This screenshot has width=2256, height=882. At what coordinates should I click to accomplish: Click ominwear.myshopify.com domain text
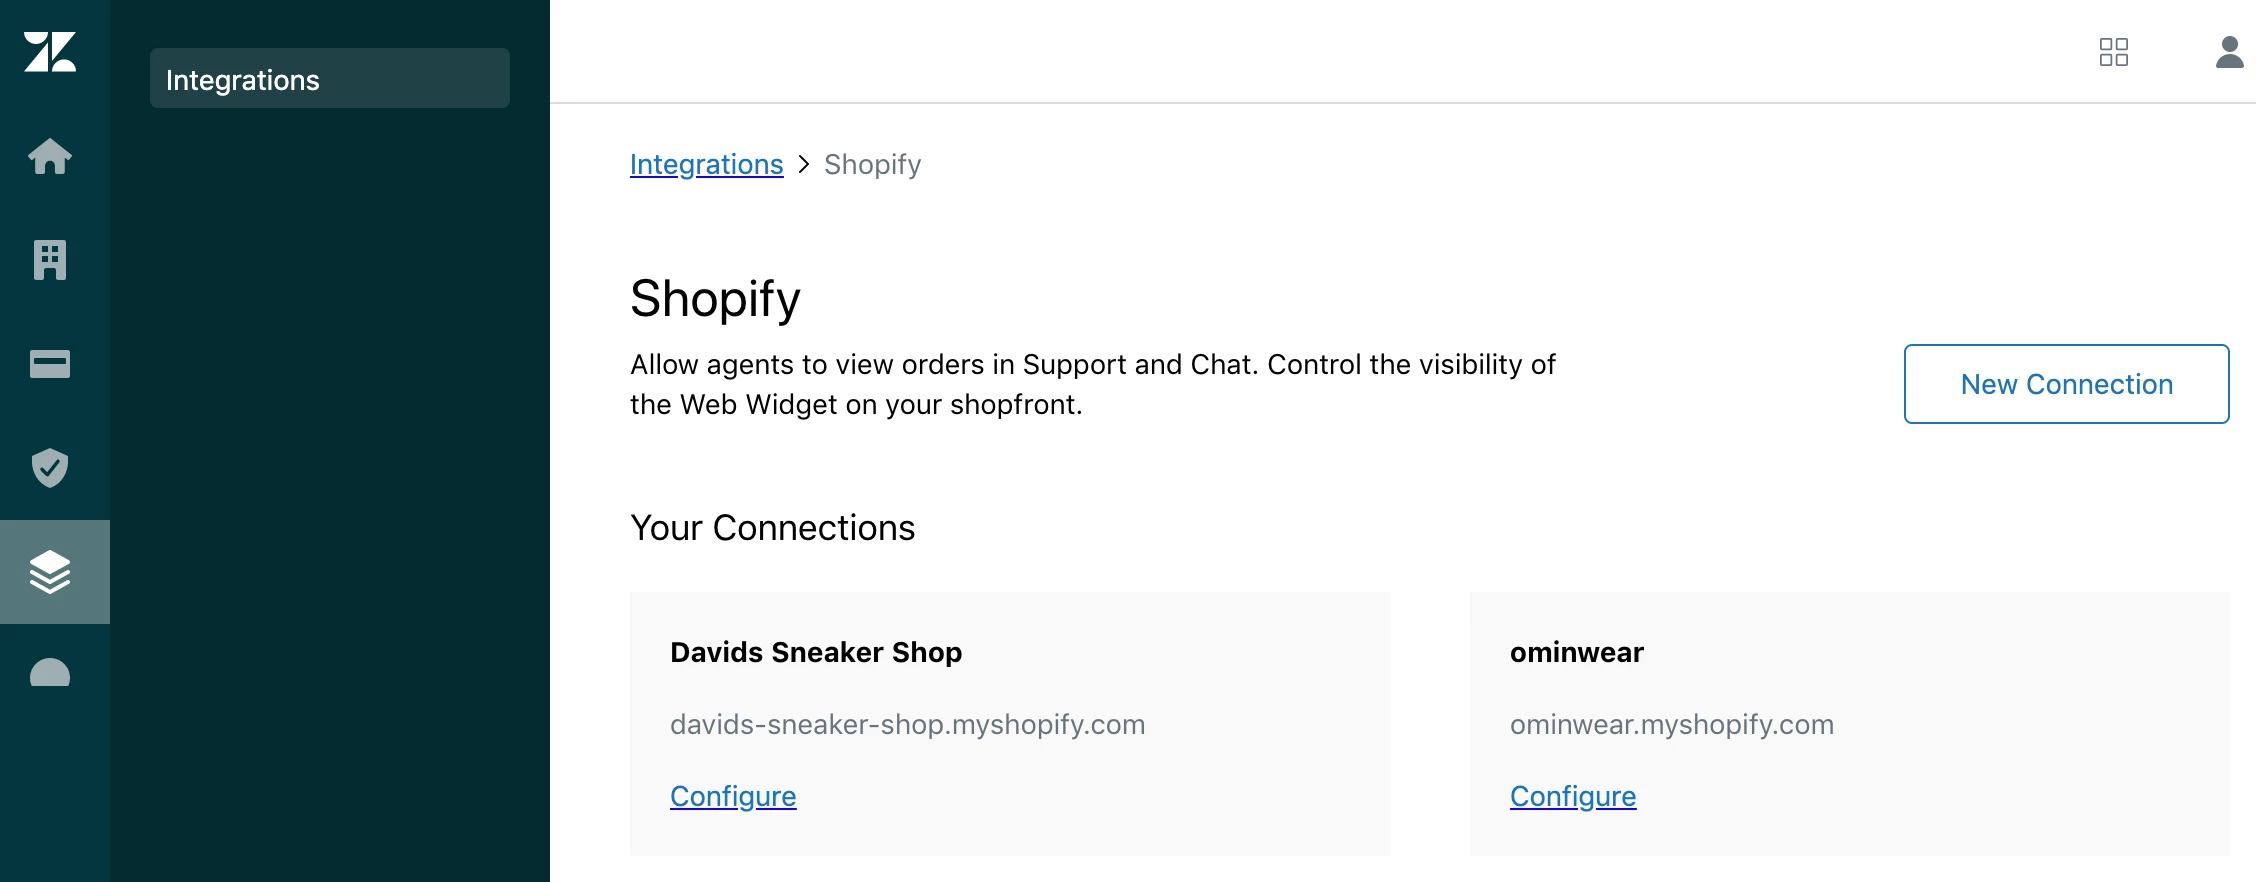tap(1671, 724)
